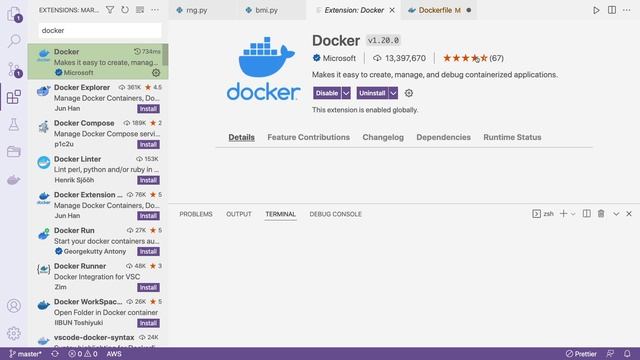Synchronize changes icon in status bar

pyautogui.click(x=55, y=354)
